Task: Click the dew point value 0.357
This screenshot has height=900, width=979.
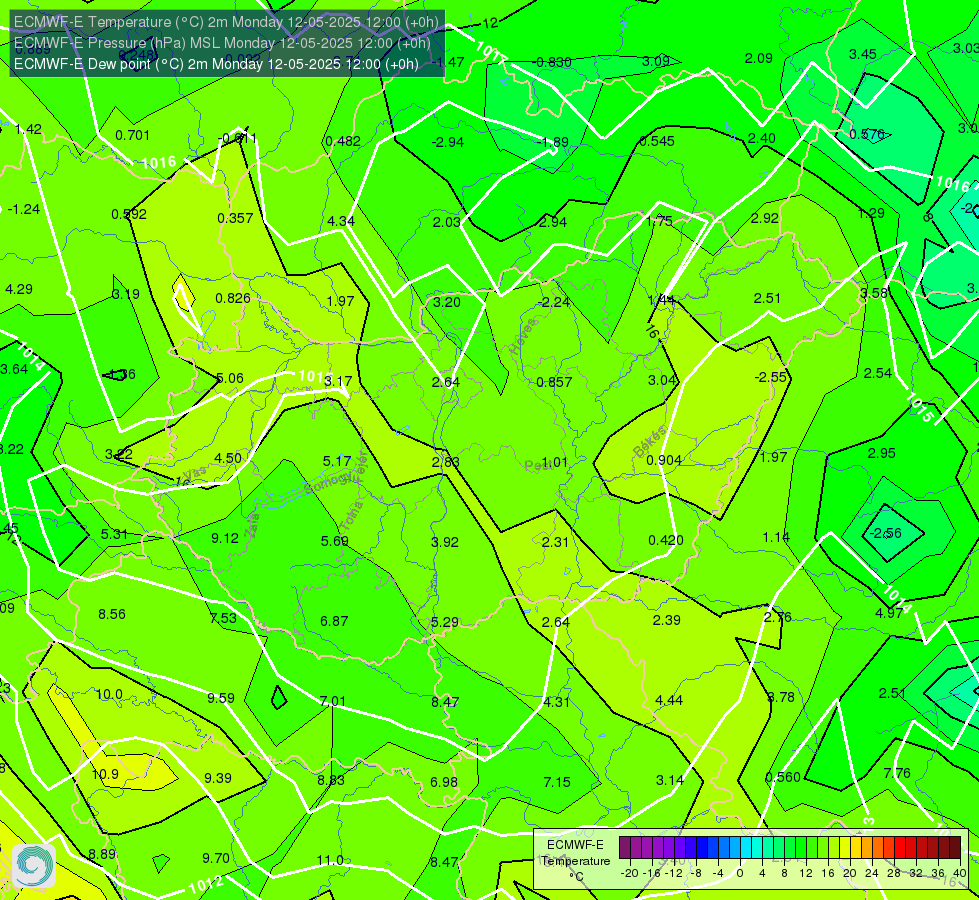Action: (x=235, y=218)
